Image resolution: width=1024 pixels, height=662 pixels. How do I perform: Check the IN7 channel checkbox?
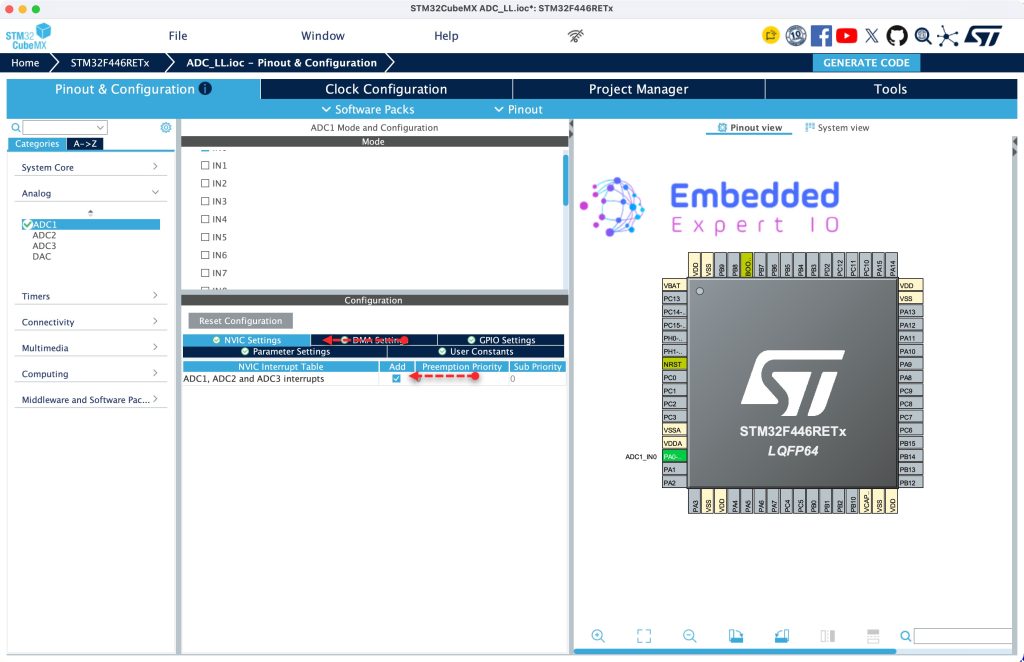pyautogui.click(x=205, y=273)
